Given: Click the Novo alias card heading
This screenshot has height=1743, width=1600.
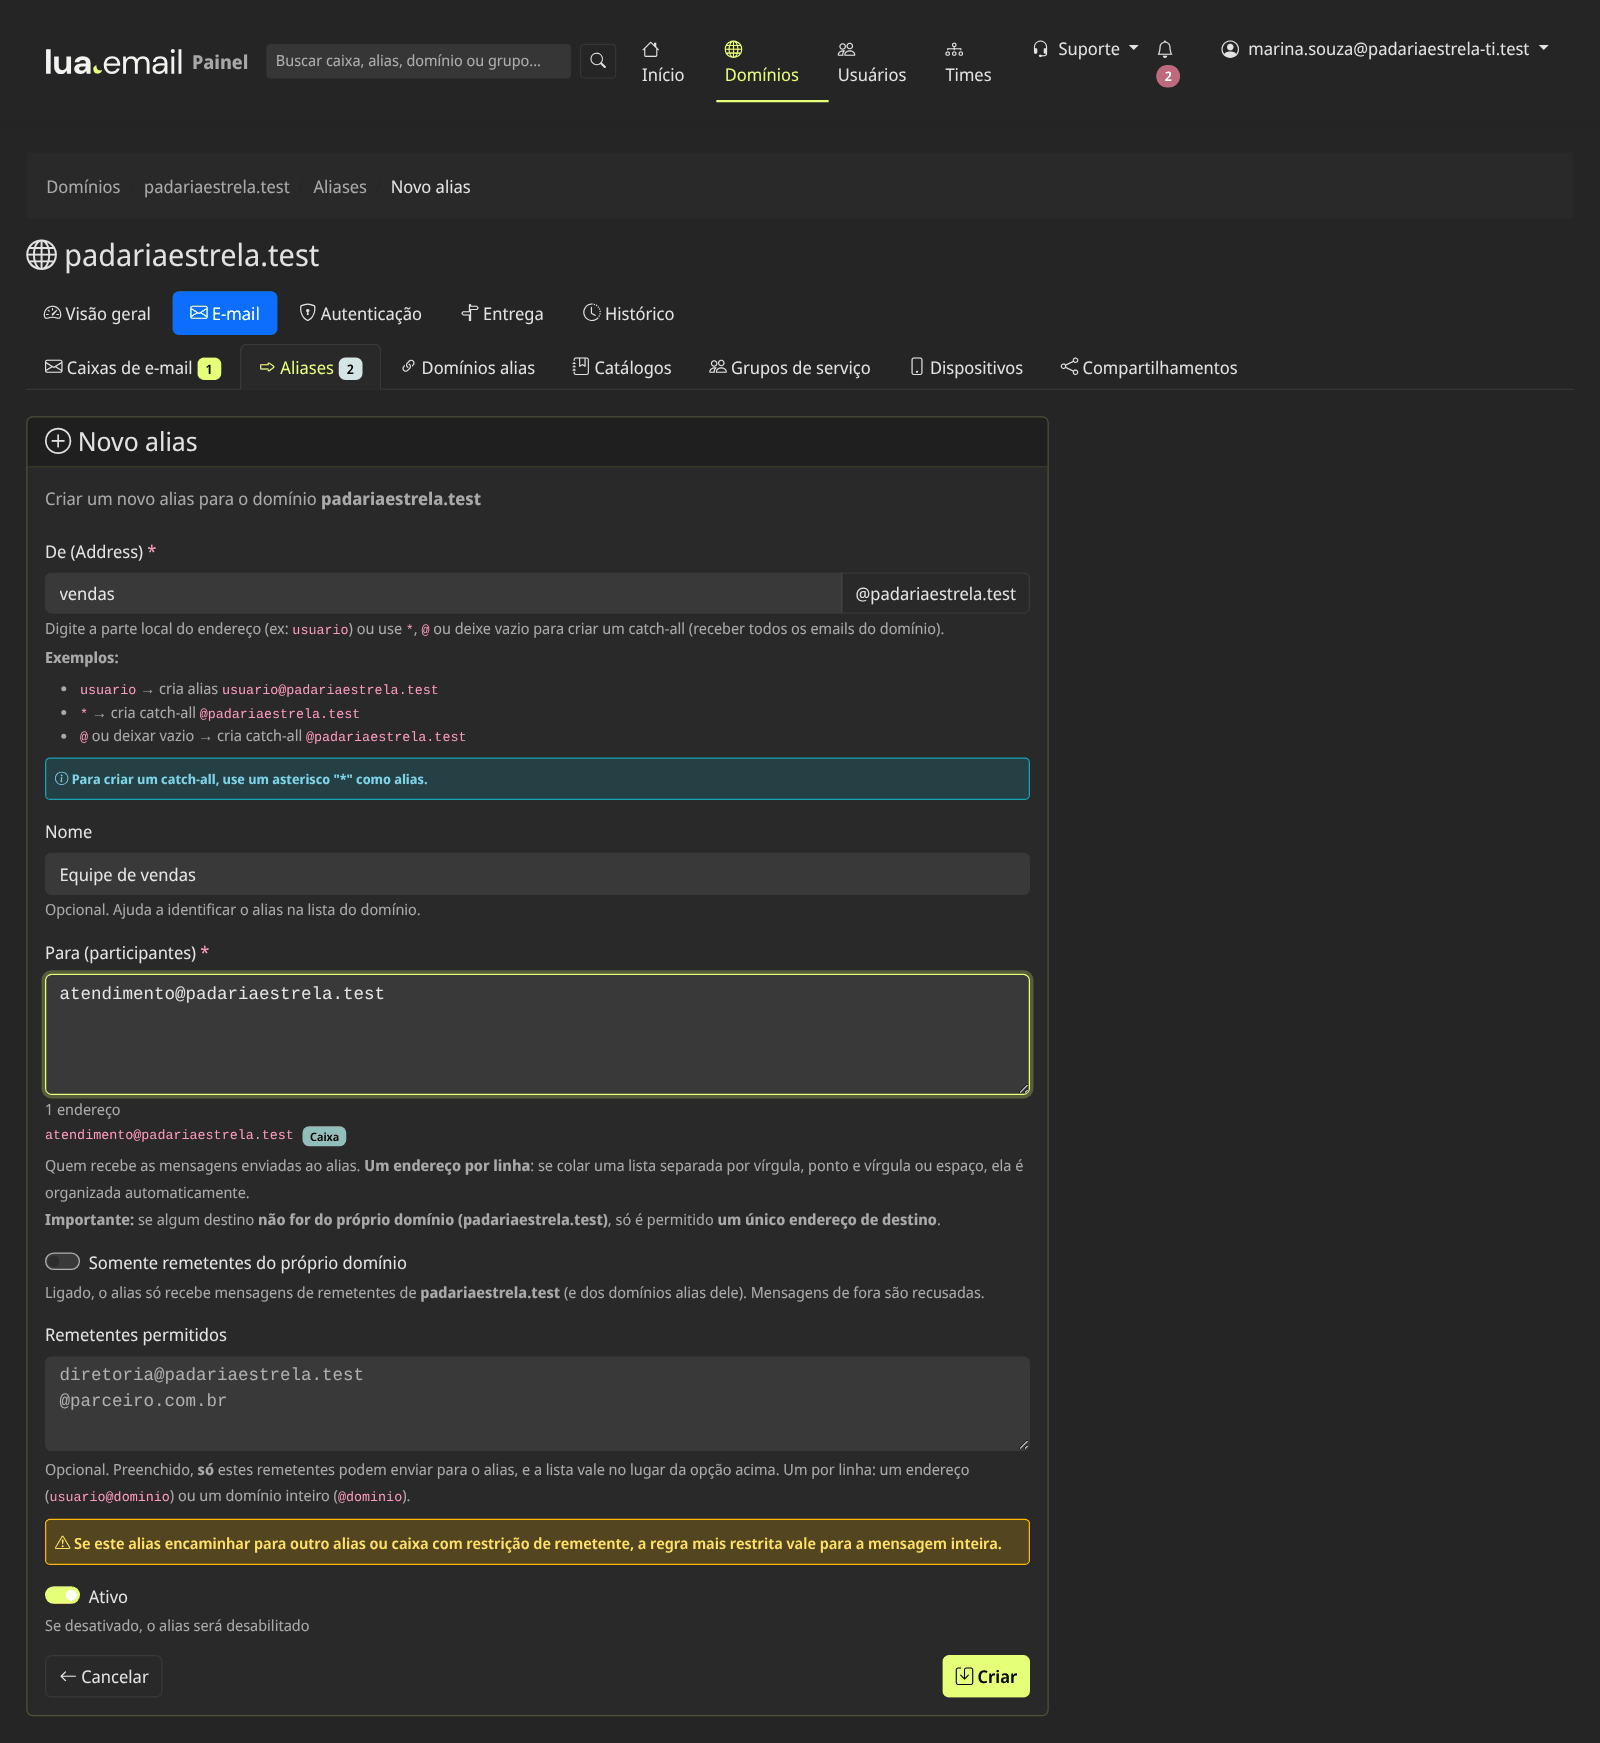Looking at the screenshot, I should coord(121,442).
